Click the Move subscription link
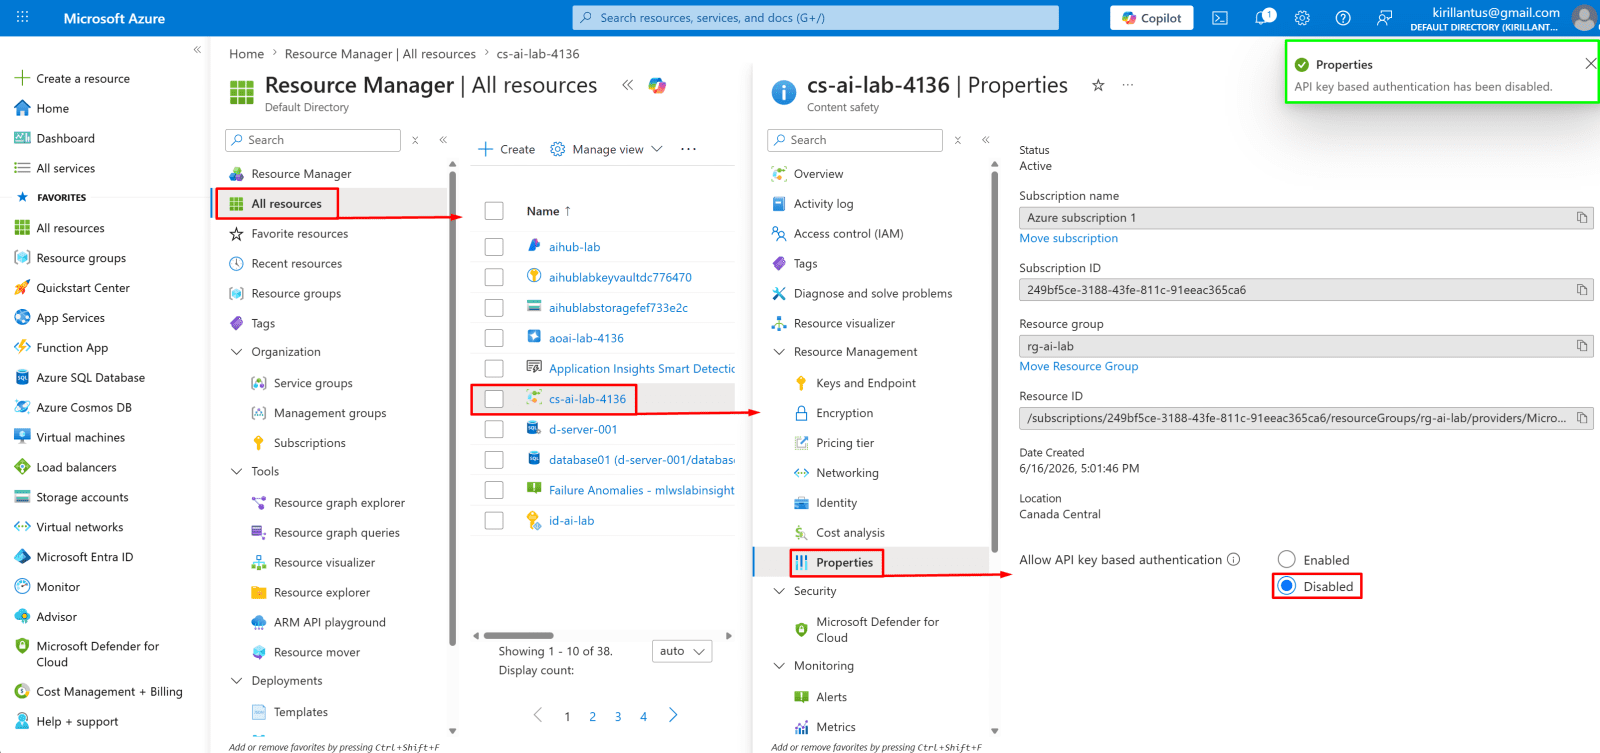1600x753 pixels. [x=1069, y=238]
